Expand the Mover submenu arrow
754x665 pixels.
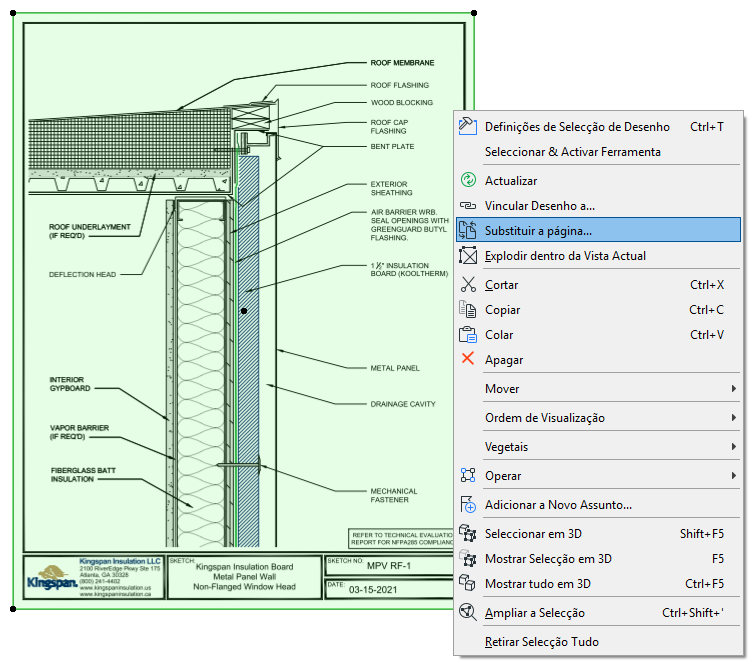click(734, 389)
